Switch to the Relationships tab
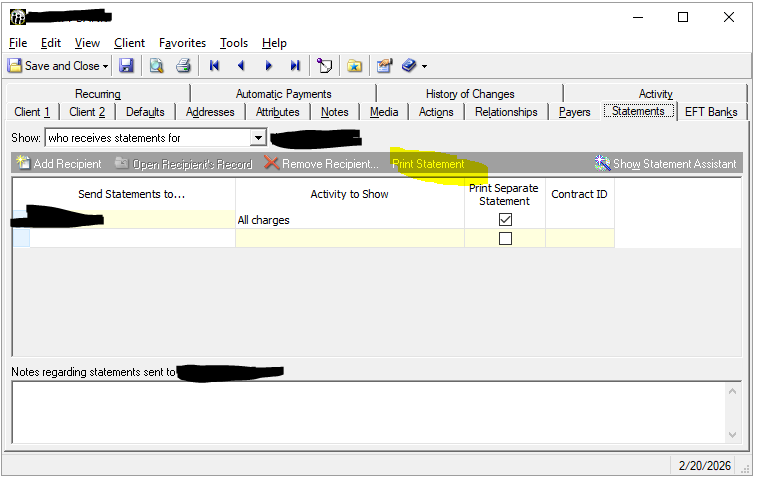The image size is (759, 483). (506, 112)
